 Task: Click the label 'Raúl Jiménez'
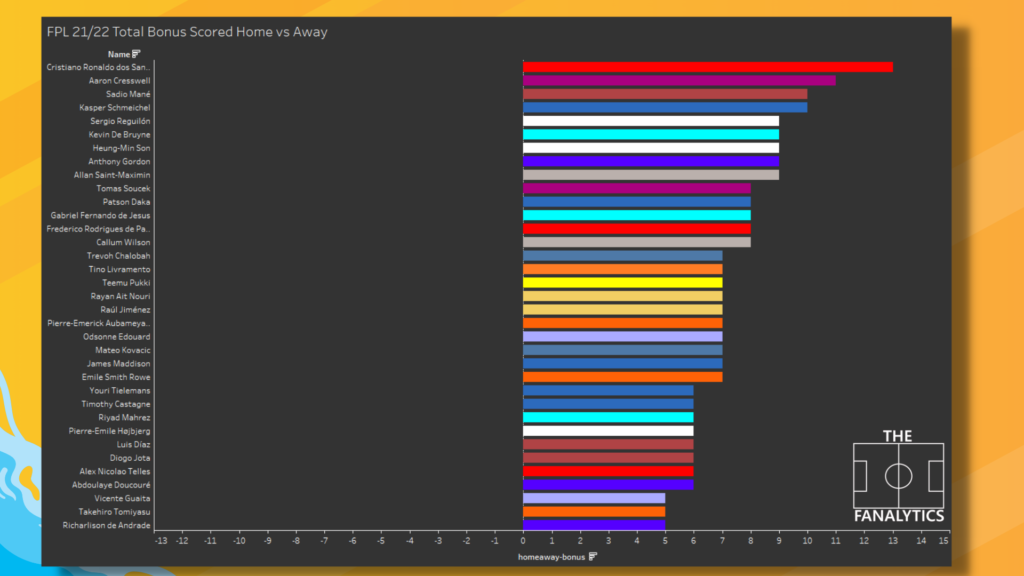pos(125,310)
